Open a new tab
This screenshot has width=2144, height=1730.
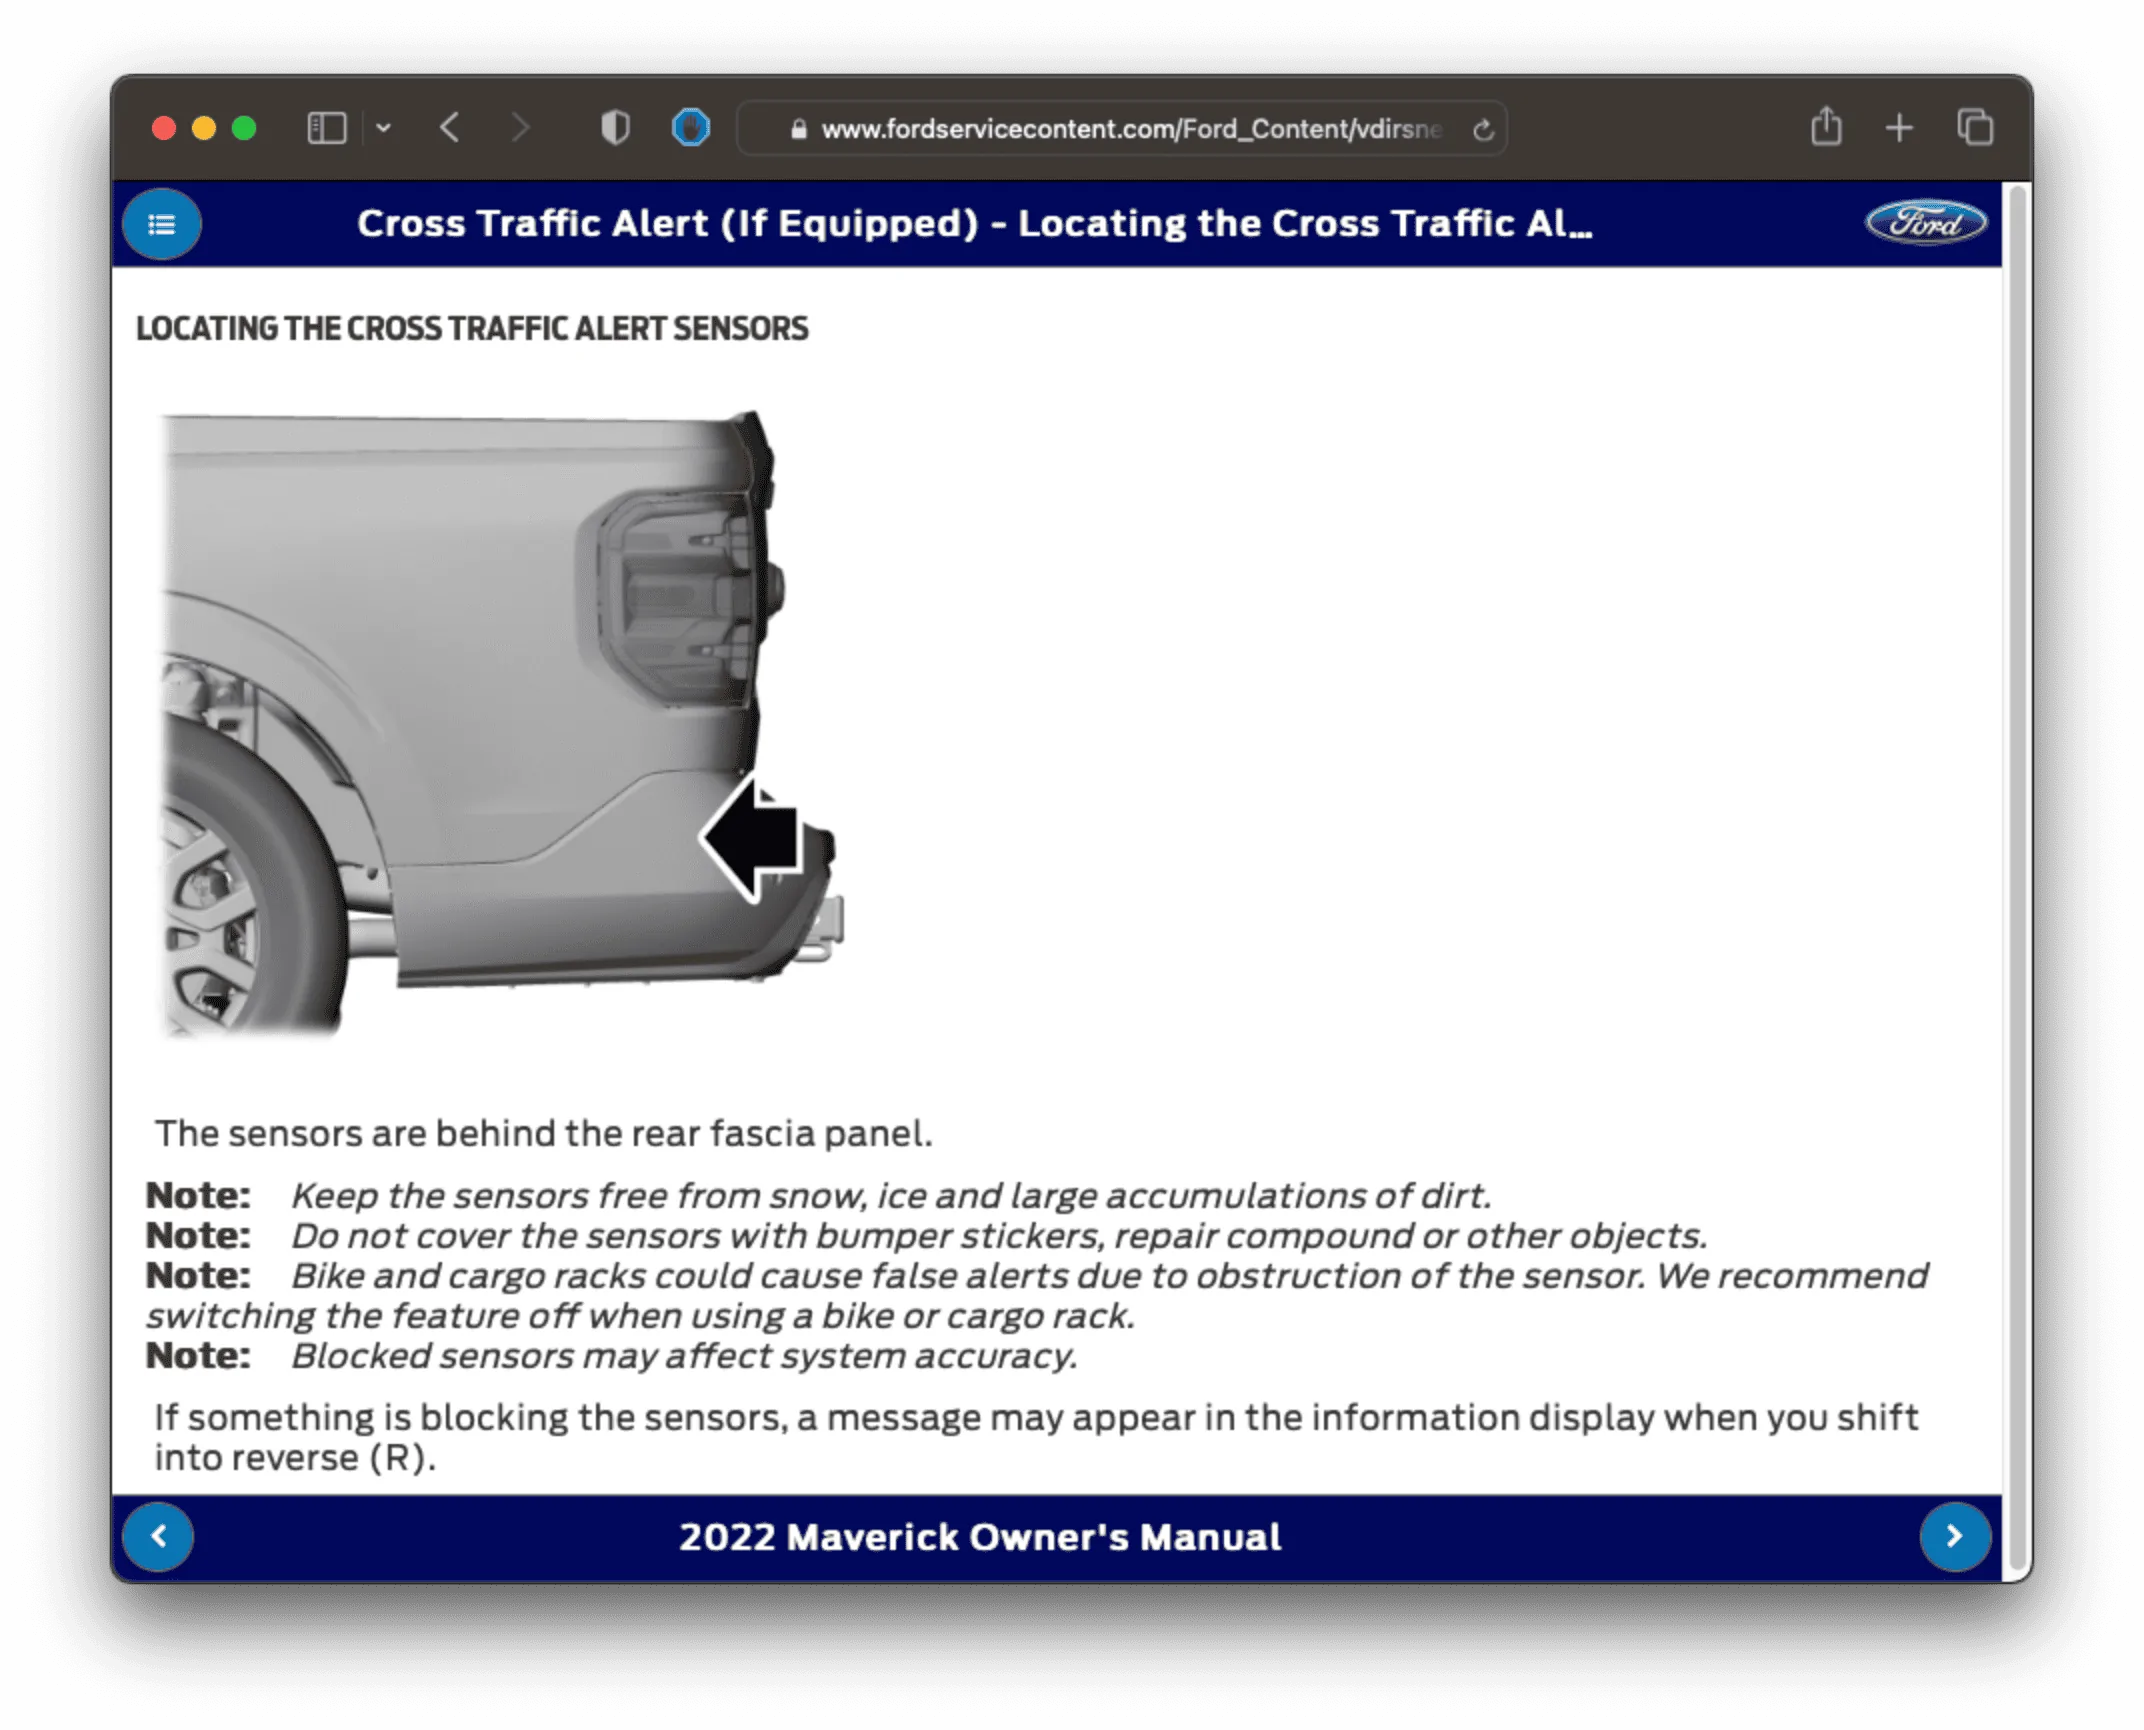click(1899, 129)
